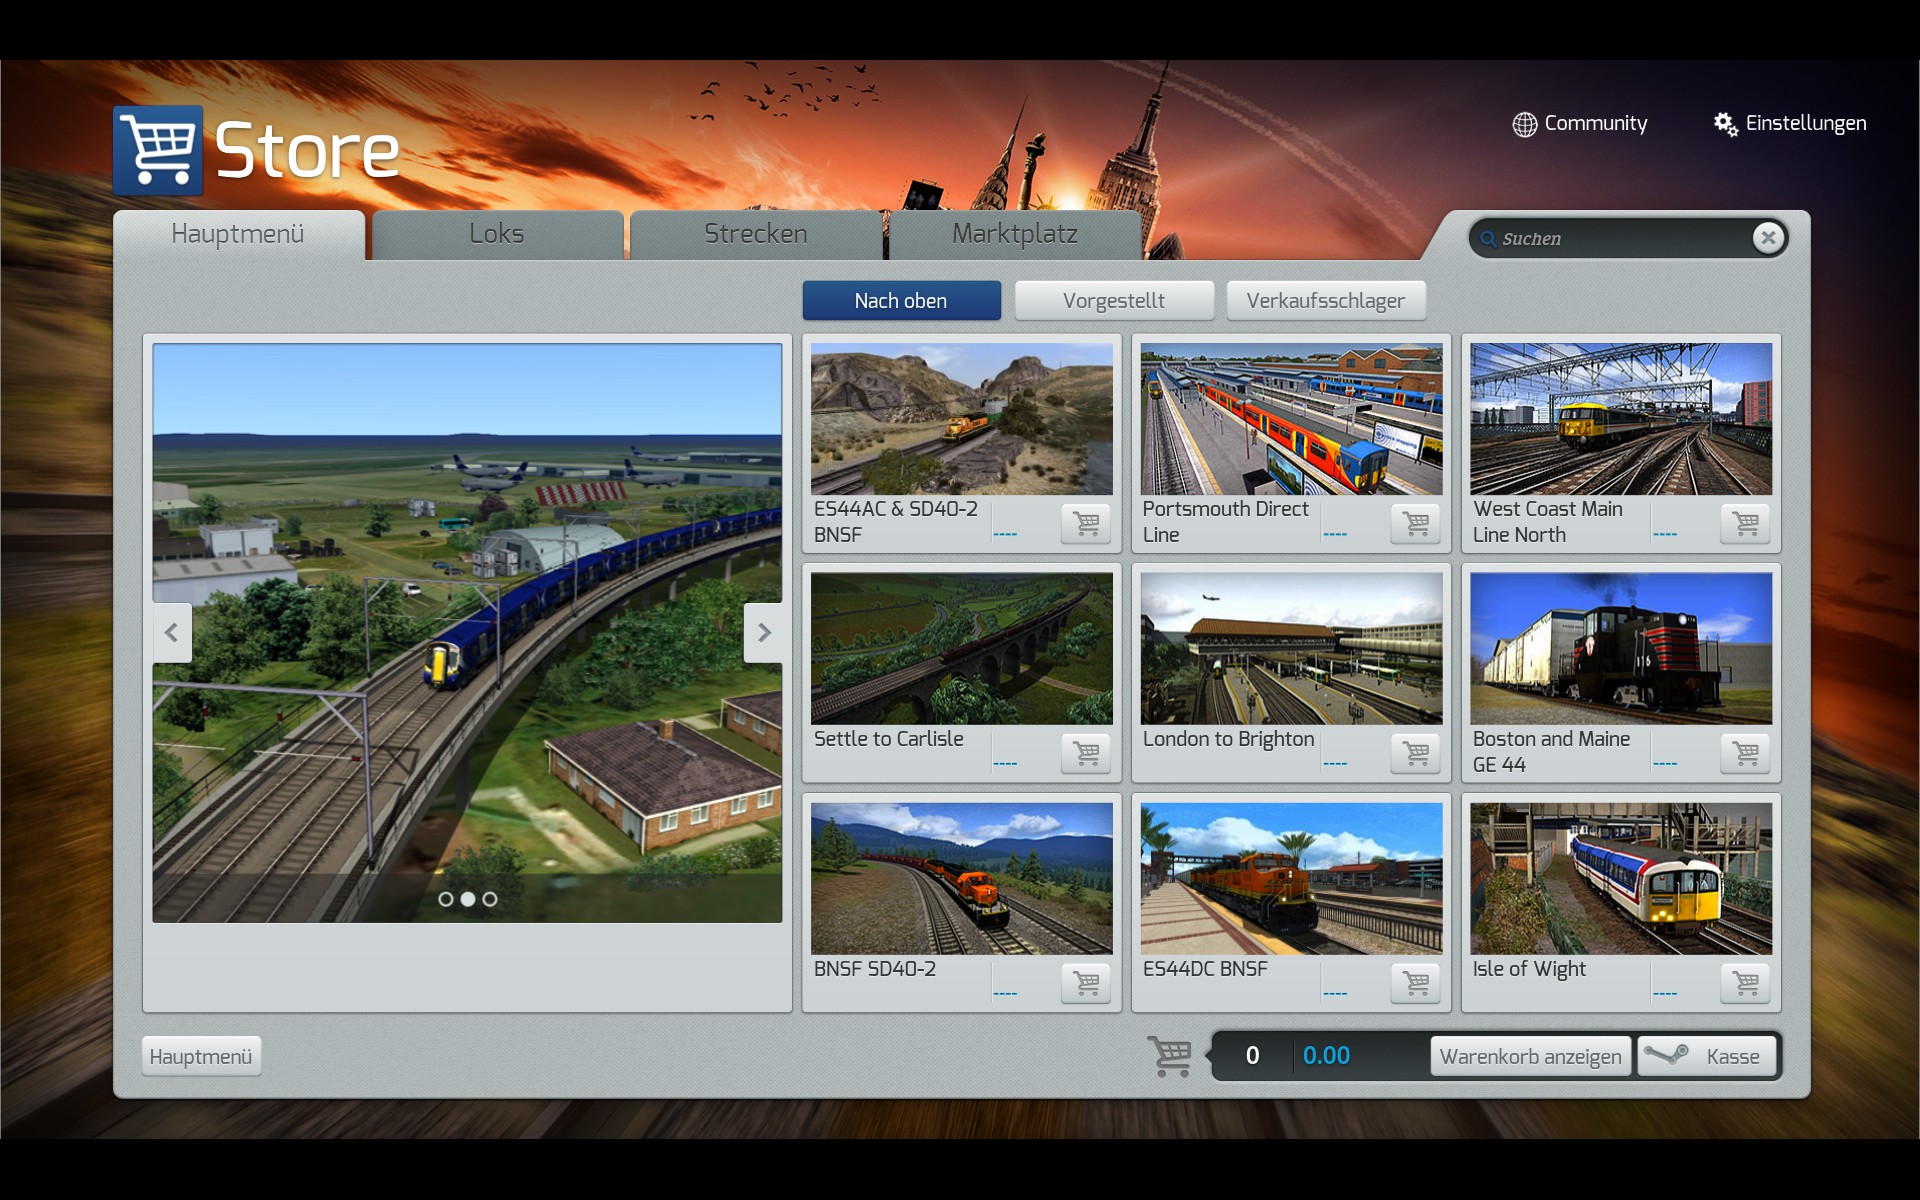1920x1200 pixels.
Task: Clear the search field with X button
Action: 1768,238
